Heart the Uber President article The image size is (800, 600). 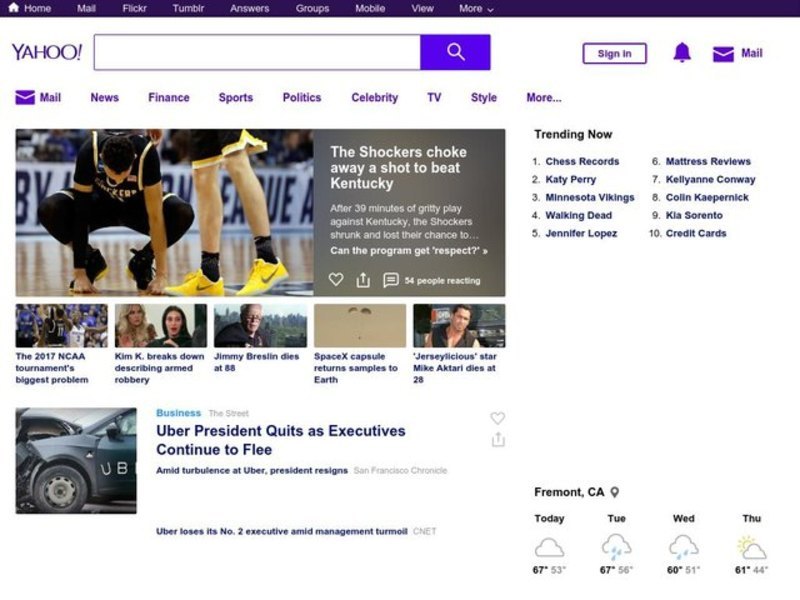click(x=497, y=418)
